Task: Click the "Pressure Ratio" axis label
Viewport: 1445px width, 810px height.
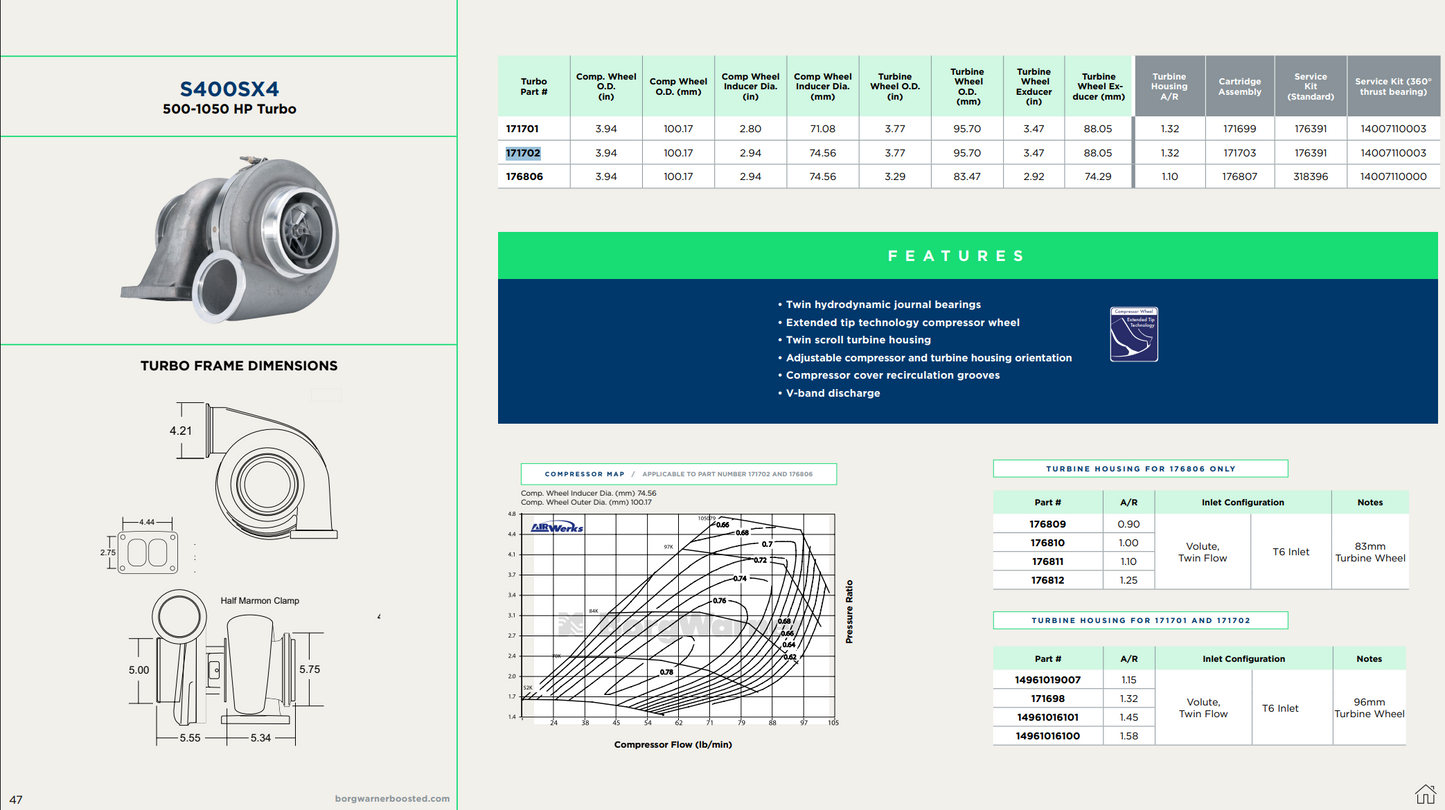Action: (850, 611)
